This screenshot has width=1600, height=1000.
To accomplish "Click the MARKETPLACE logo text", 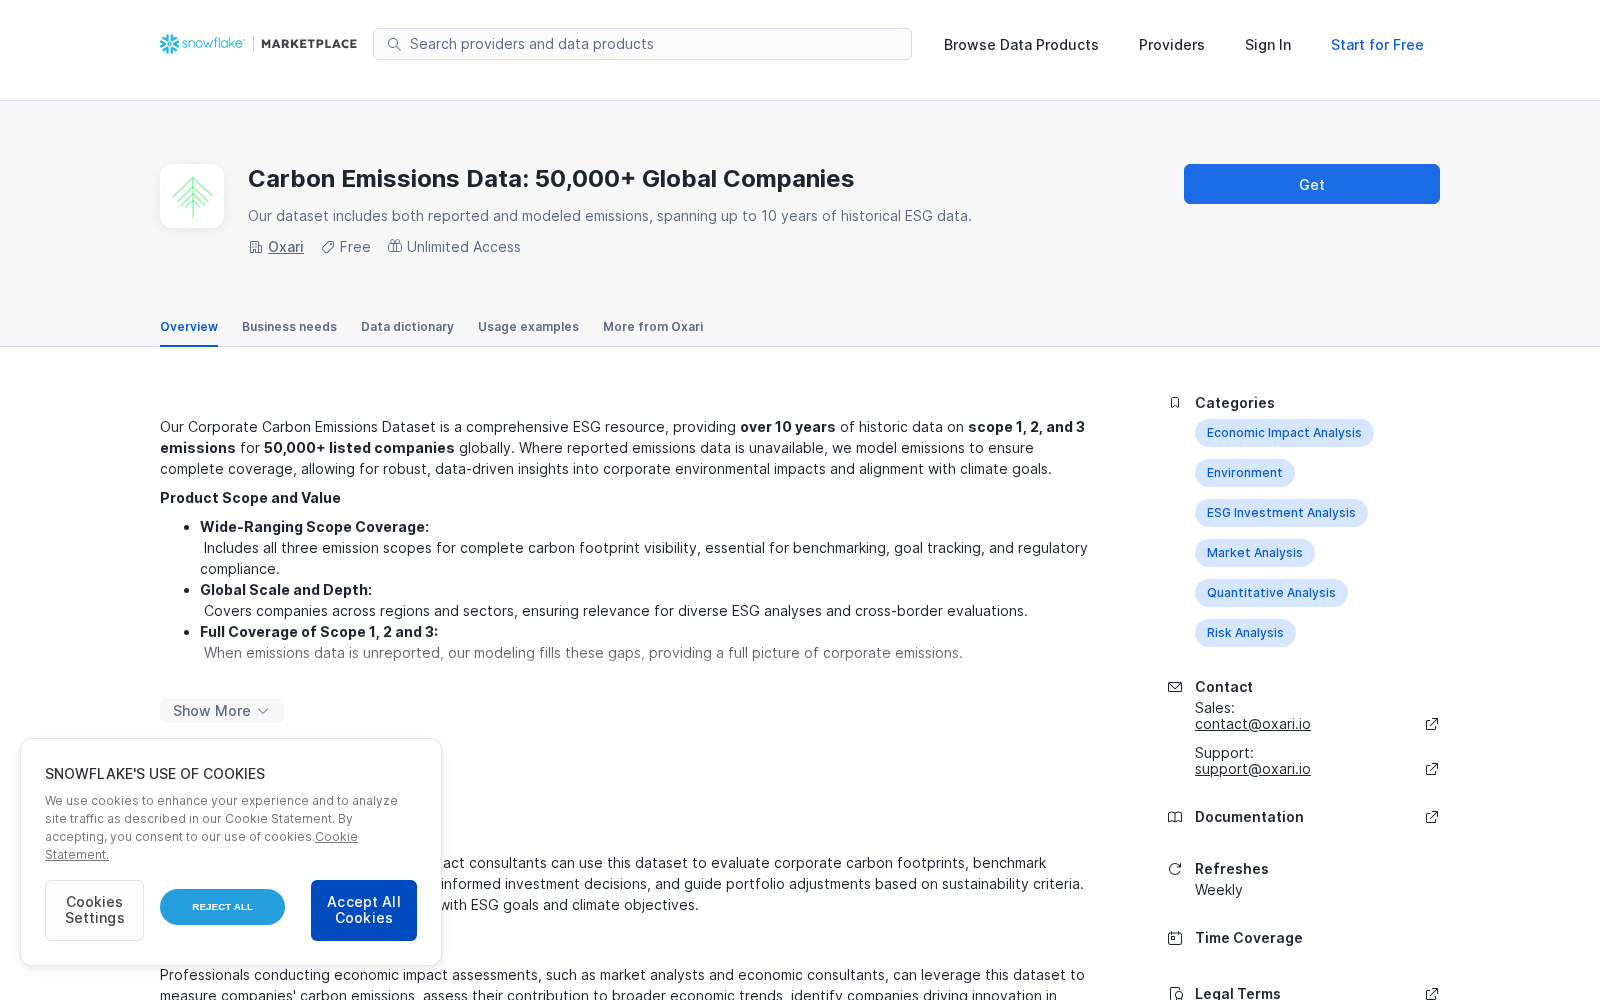I will coord(309,44).
